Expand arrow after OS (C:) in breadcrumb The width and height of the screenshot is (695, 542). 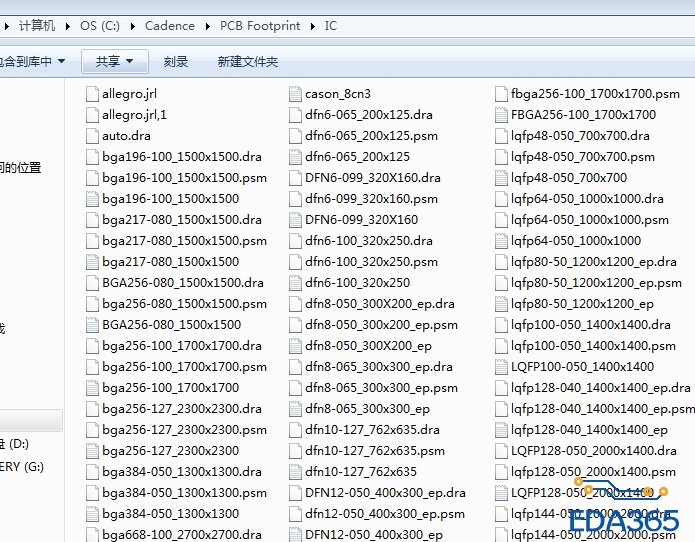coord(133,26)
